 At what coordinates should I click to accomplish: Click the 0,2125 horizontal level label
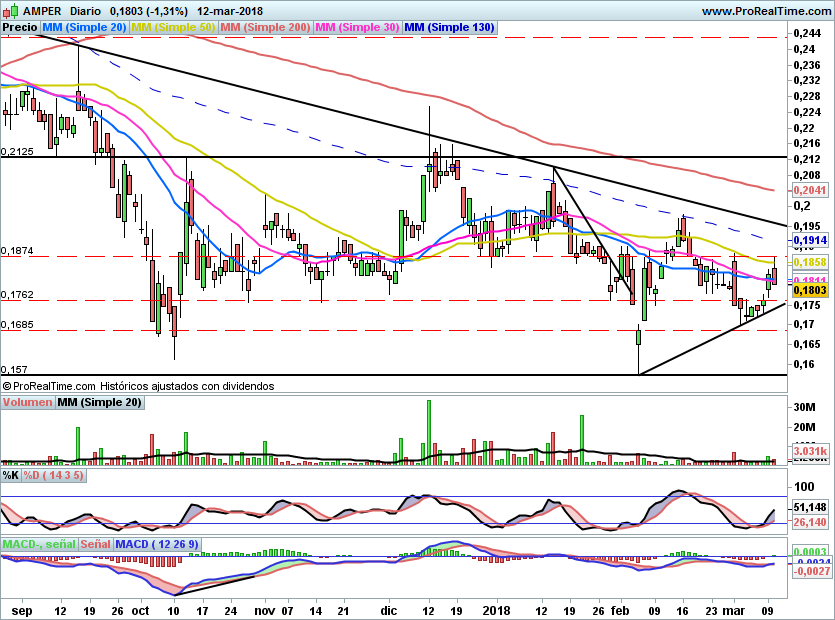[x=17, y=151]
